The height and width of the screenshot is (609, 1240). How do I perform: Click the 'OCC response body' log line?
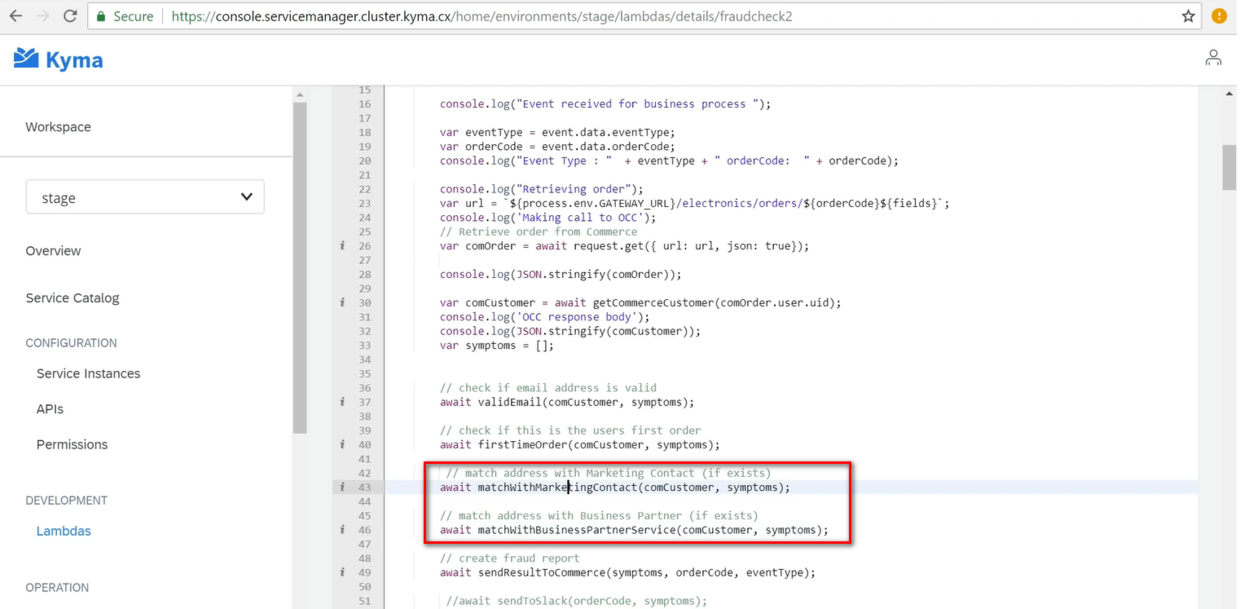544,317
